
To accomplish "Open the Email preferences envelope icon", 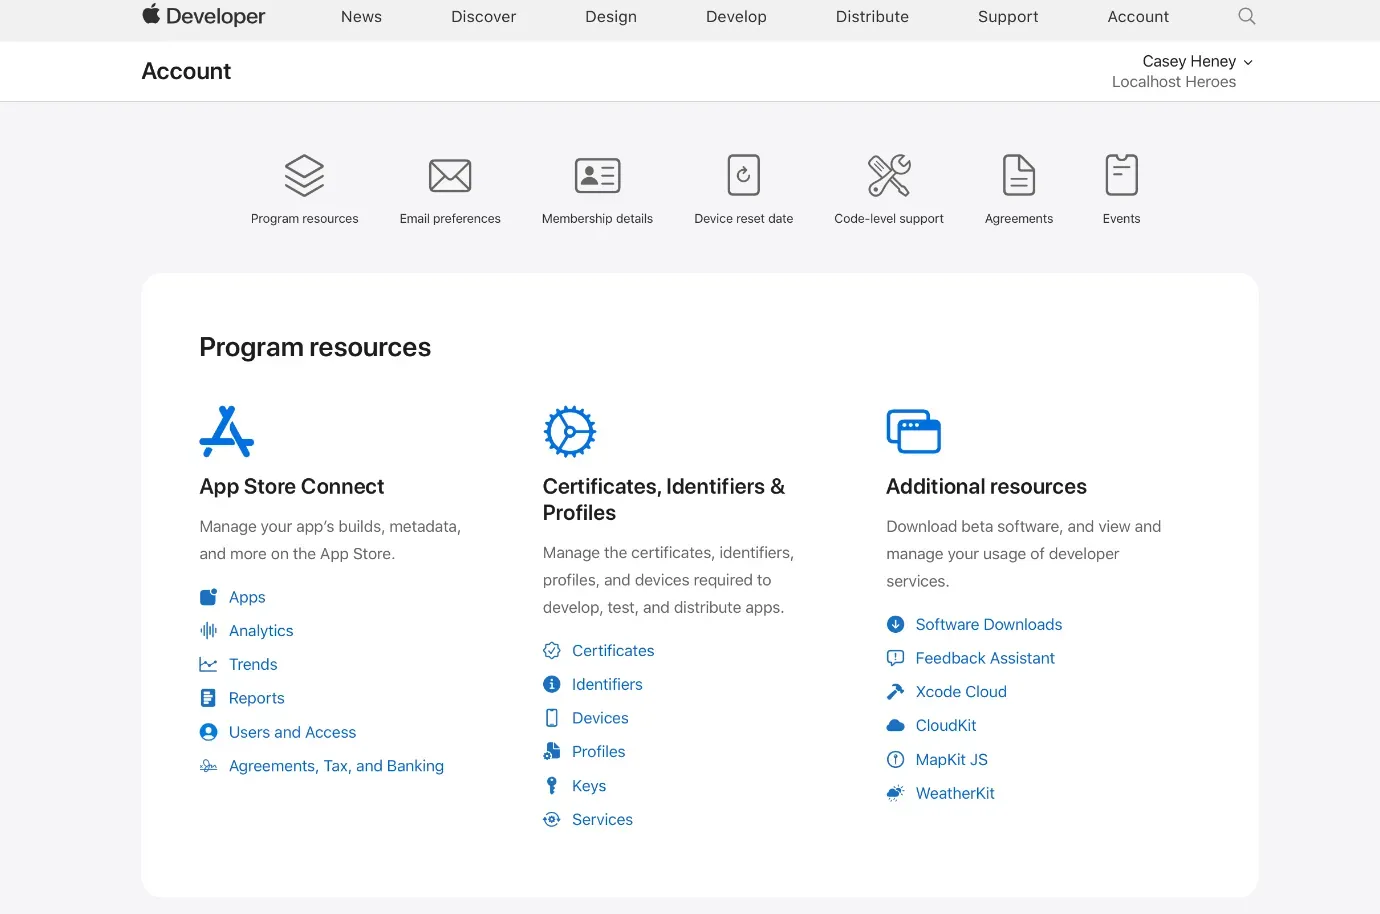I will tap(450, 176).
